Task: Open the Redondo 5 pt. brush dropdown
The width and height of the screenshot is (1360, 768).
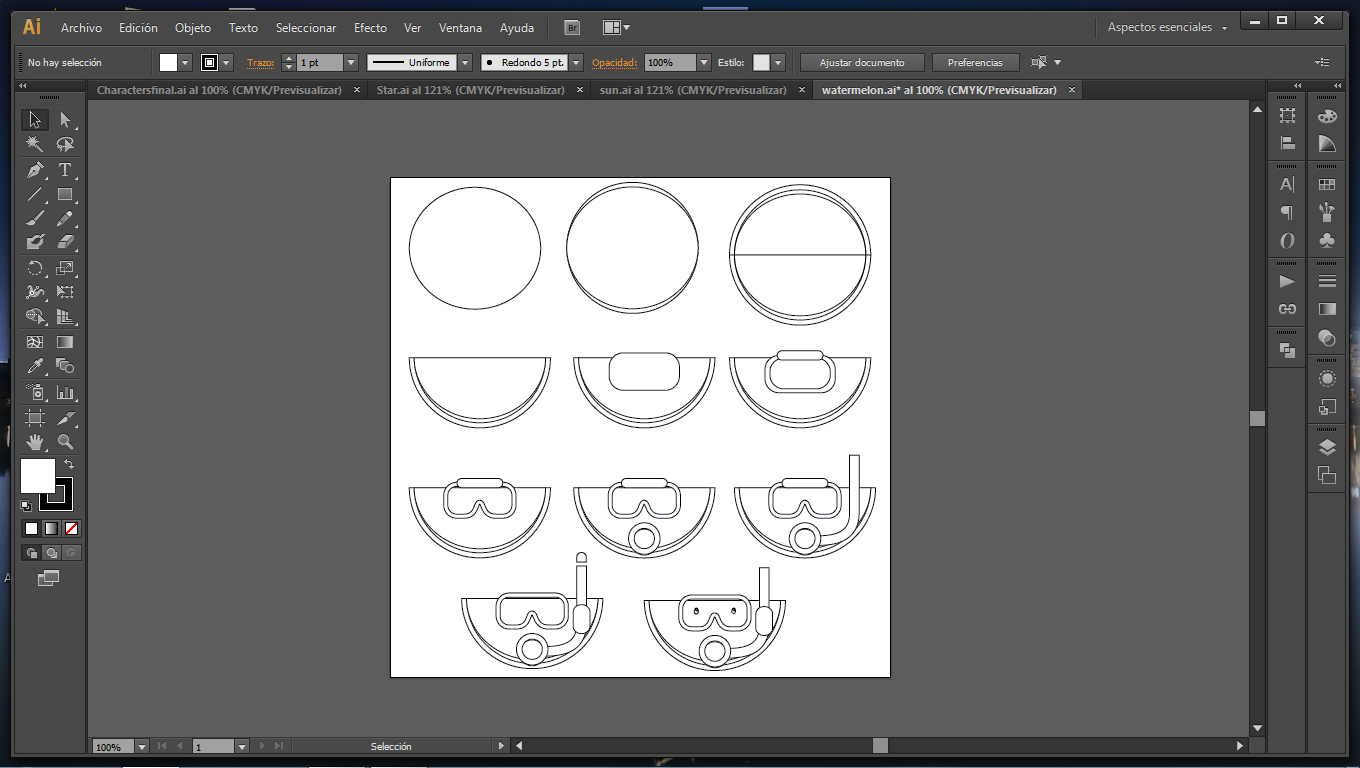Action: pyautogui.click(x=575, y=62)
